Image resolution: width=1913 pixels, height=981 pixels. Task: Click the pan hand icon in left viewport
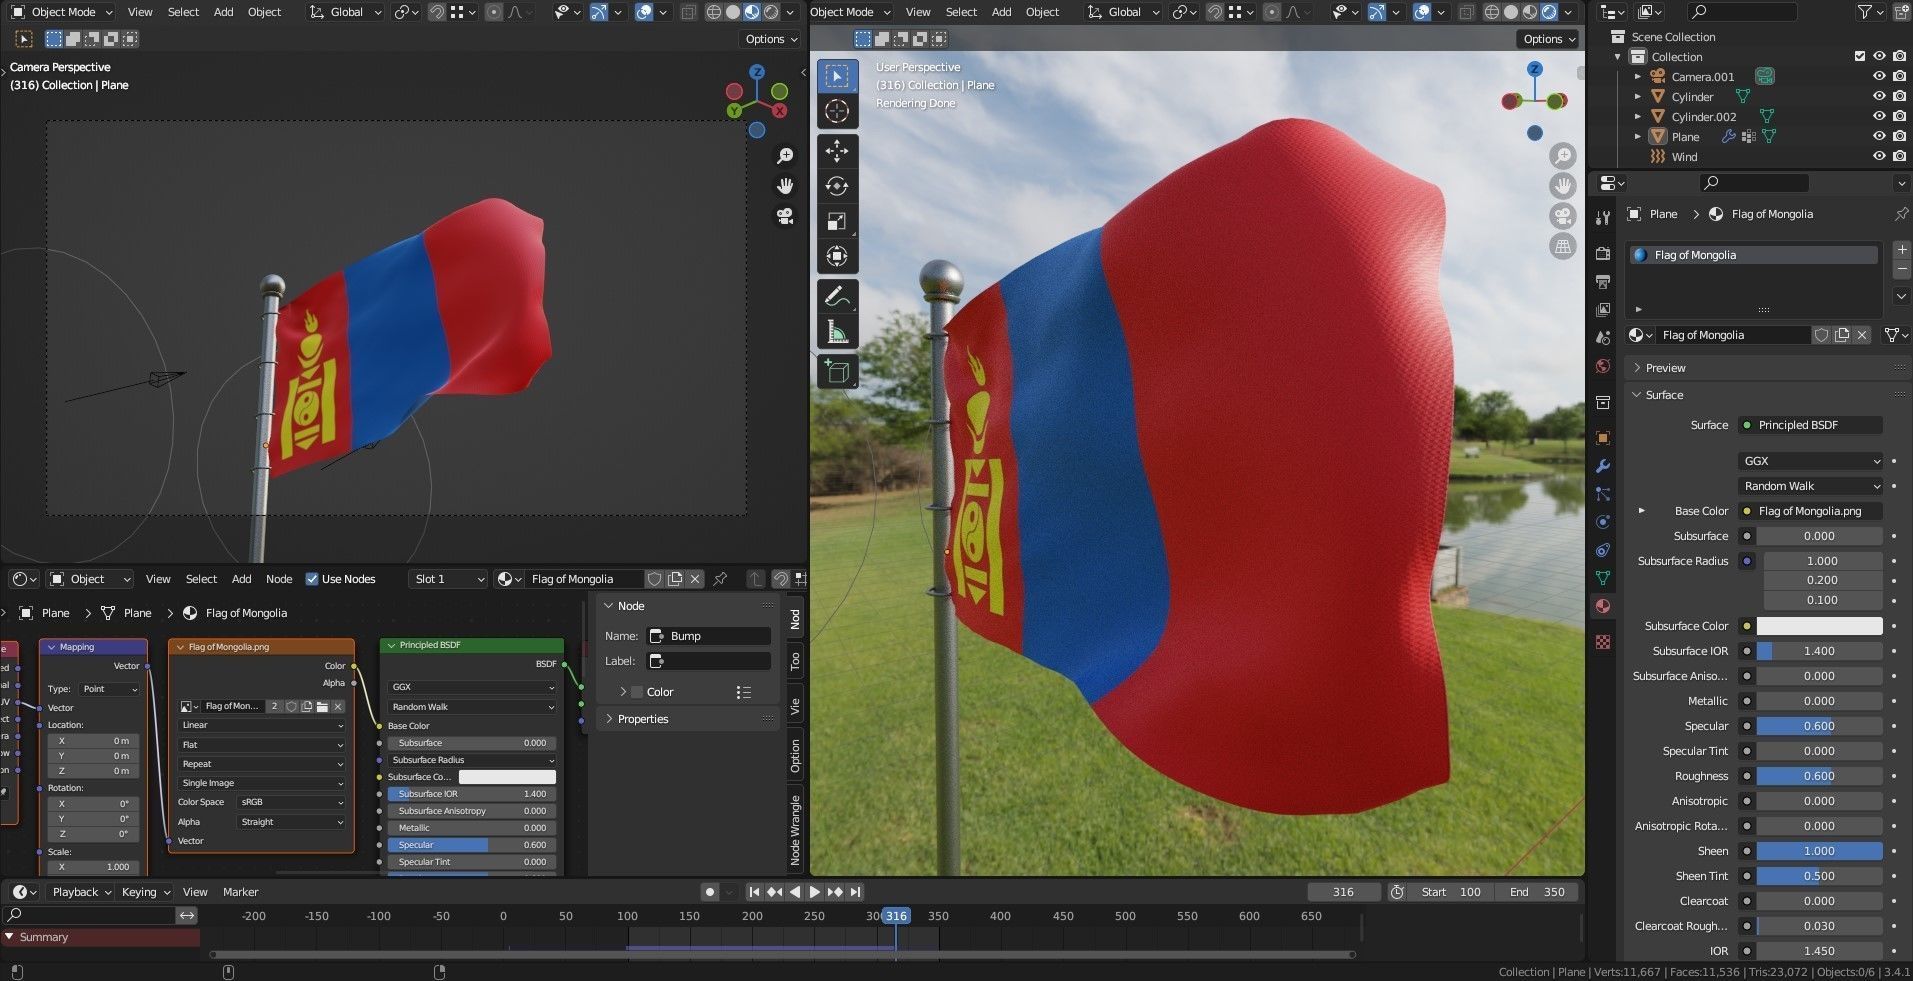[x=785, y=186]
